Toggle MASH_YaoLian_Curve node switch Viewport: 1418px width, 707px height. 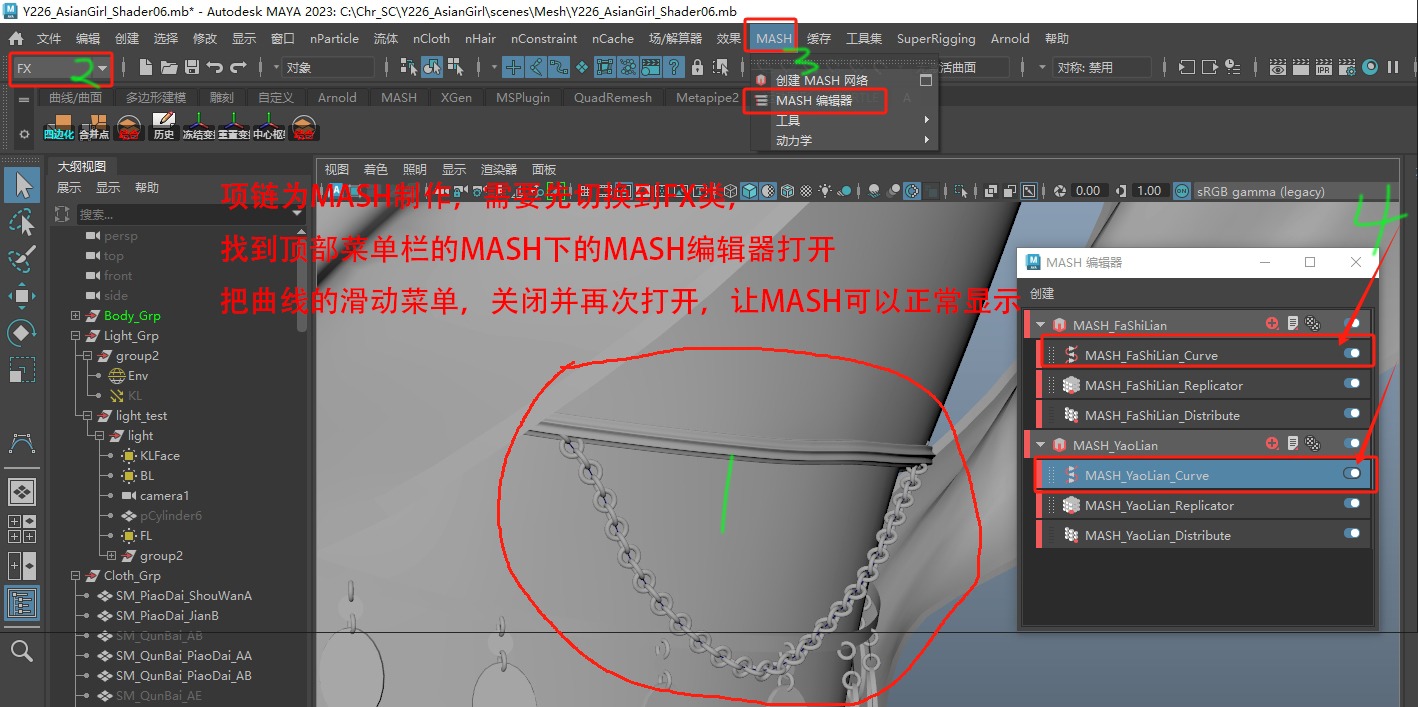tap(1352, 474)
